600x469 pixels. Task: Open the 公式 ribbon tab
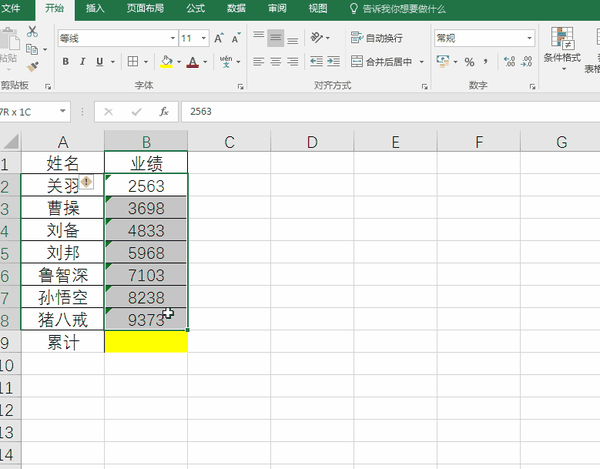(196, 8)
